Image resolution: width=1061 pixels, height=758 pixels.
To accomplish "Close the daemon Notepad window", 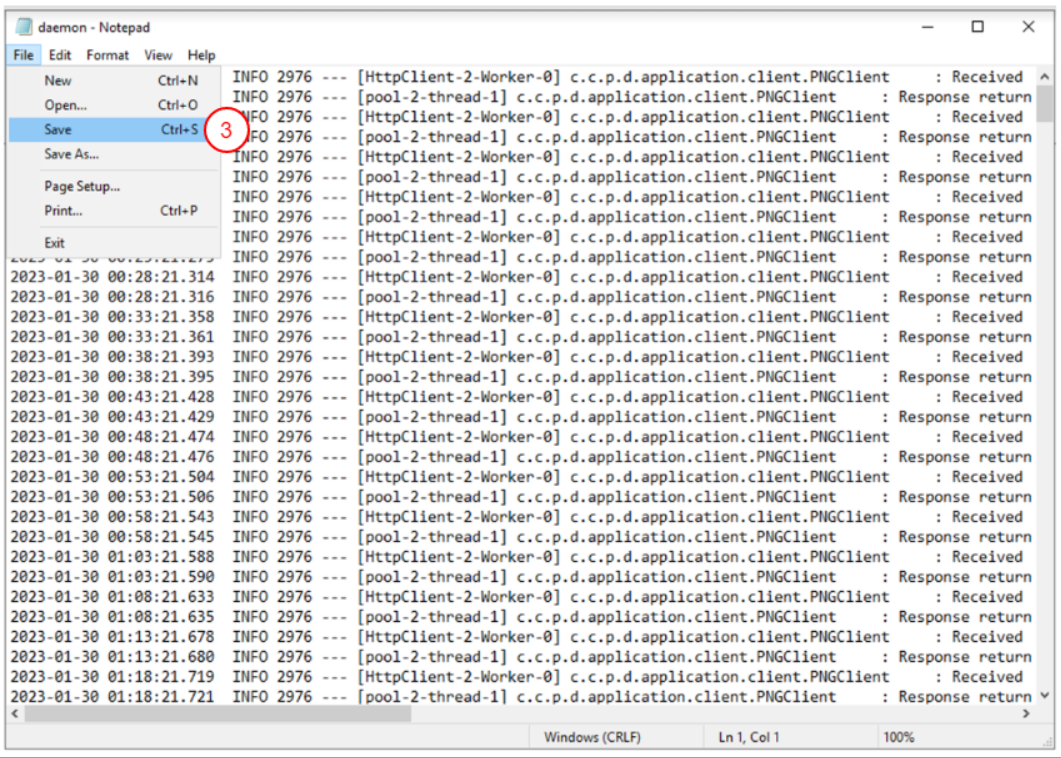I will 1029,27.
